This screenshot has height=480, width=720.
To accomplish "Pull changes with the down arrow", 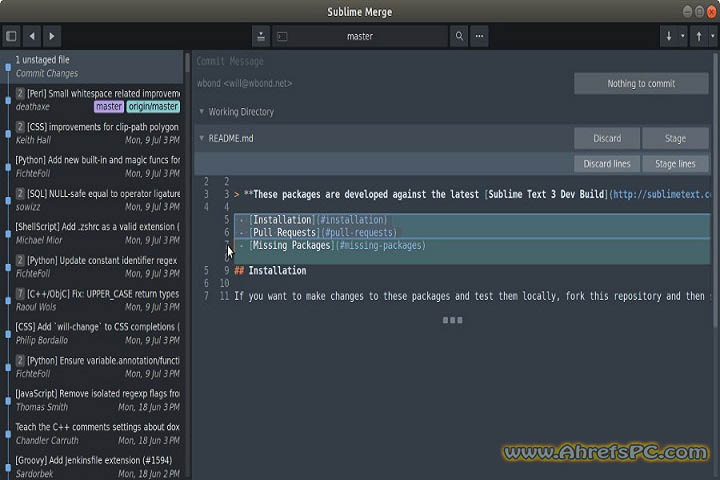I will coord(669,36).
